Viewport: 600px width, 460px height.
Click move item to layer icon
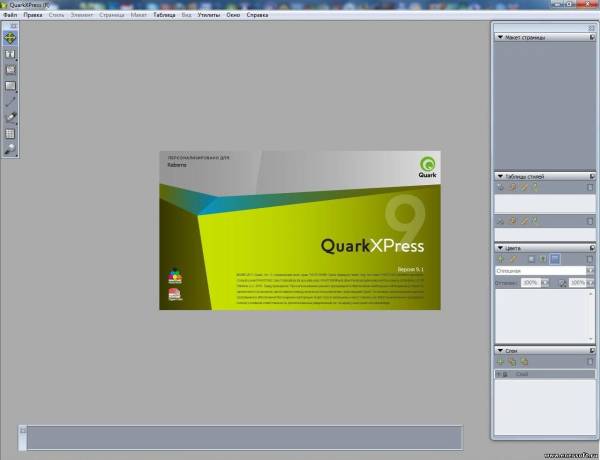click(512, 362)
